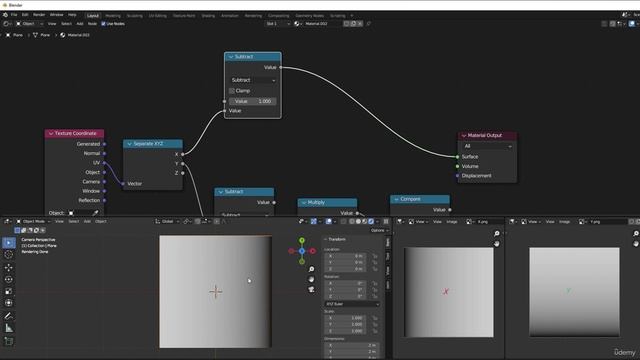Switch to wireframe viewport shading
640x360 pixels.
point(352,221)
